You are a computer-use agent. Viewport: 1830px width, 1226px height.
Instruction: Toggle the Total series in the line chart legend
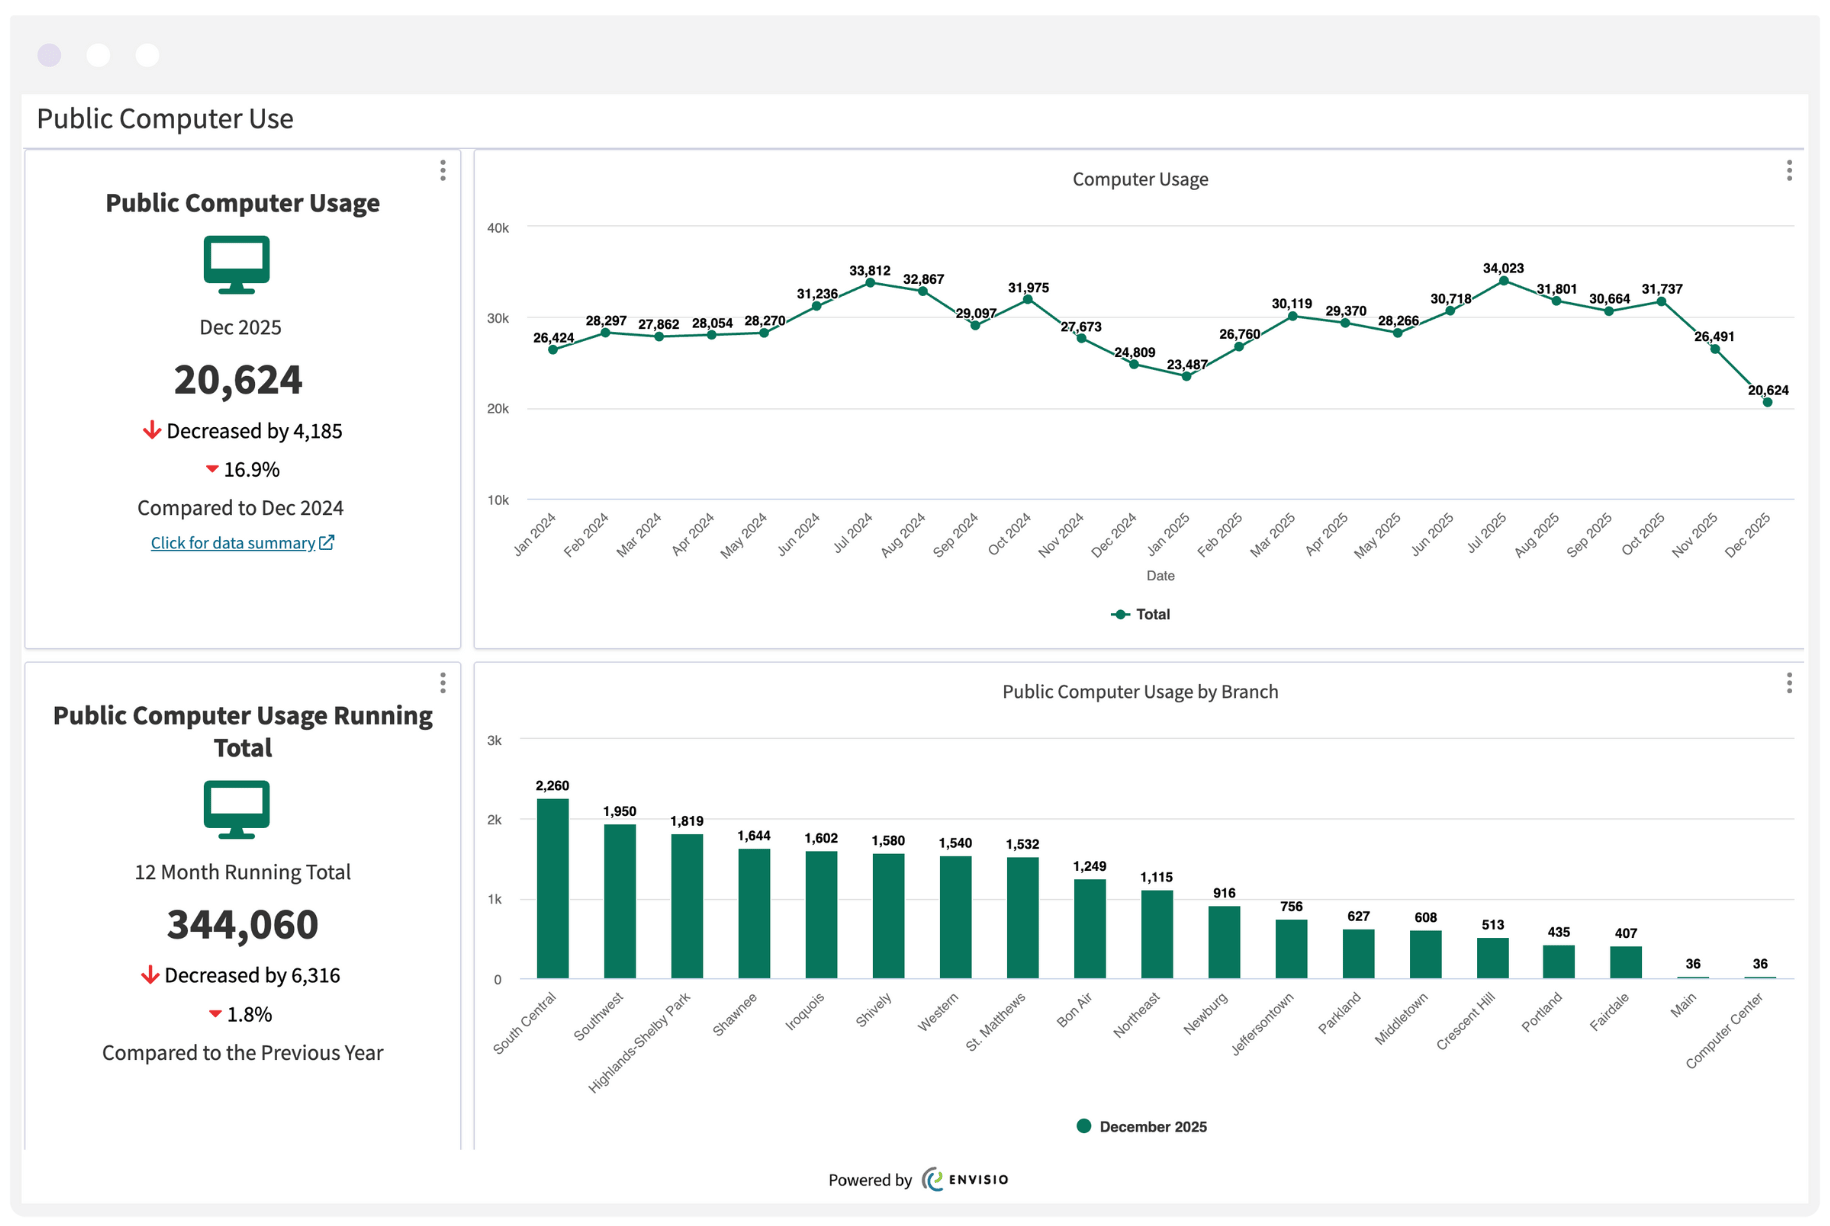coord(1141,614)
